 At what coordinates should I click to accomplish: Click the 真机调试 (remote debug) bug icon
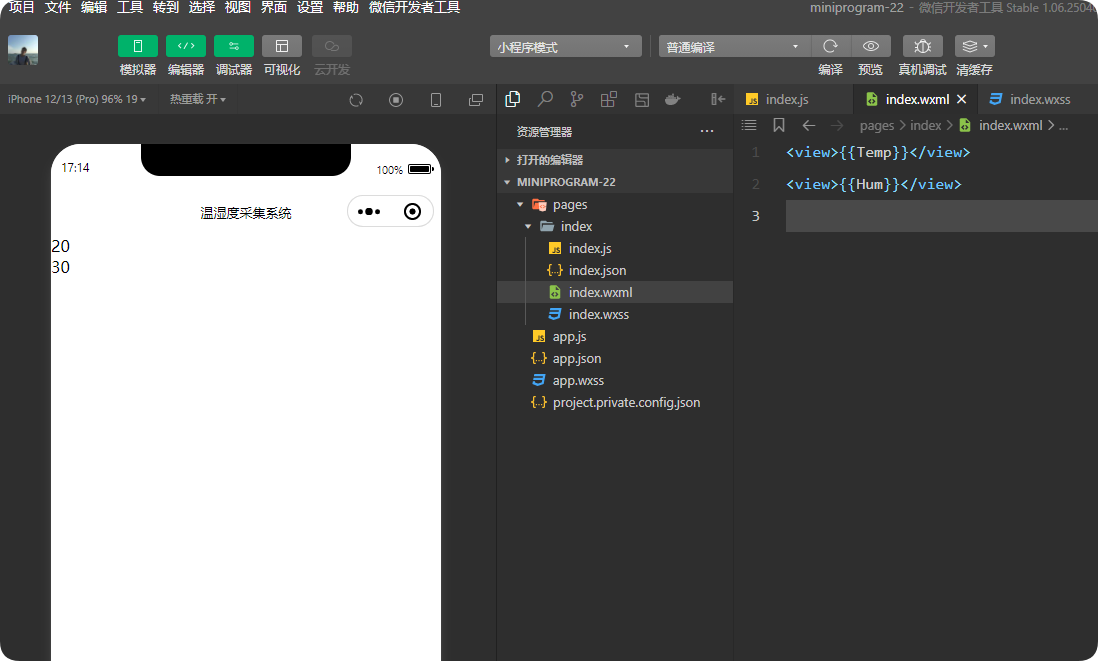(x=921, y=46)
